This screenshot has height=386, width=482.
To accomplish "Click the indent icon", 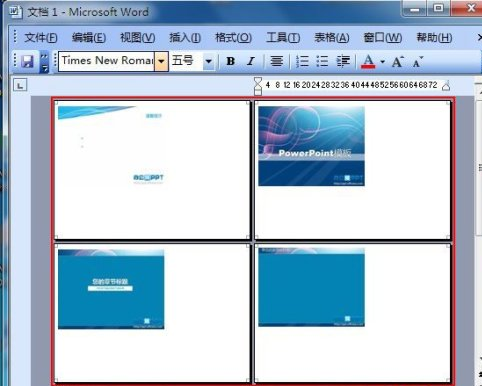I will click(x=343, y=61).
